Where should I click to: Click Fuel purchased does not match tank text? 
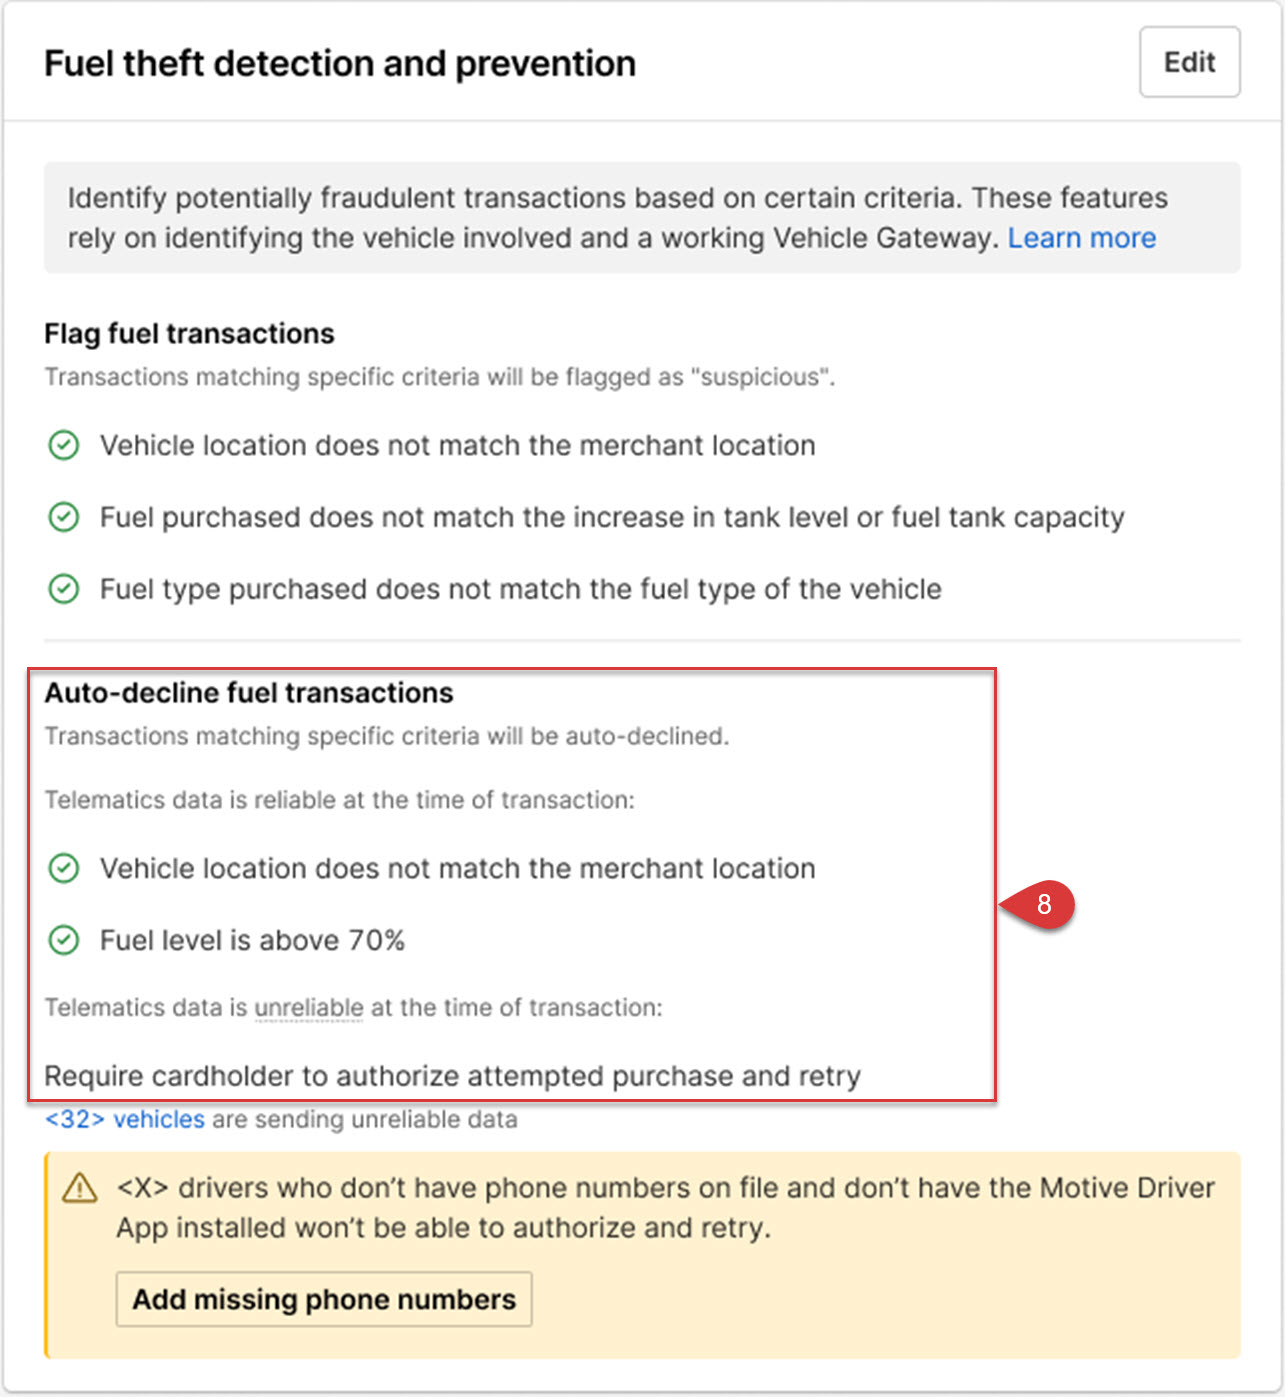pos(612,517)
